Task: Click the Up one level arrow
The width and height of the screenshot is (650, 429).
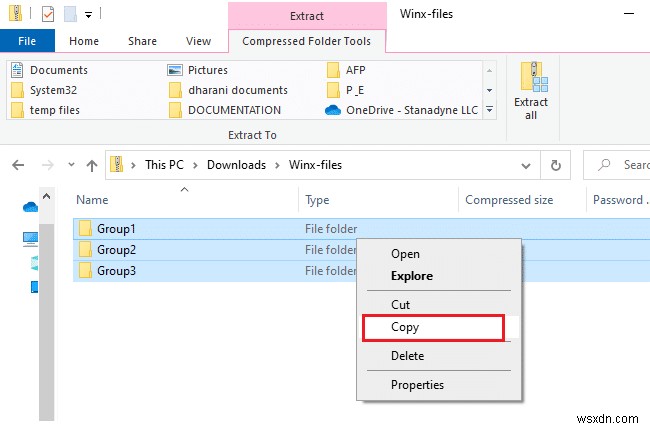Action: point(92,165)
